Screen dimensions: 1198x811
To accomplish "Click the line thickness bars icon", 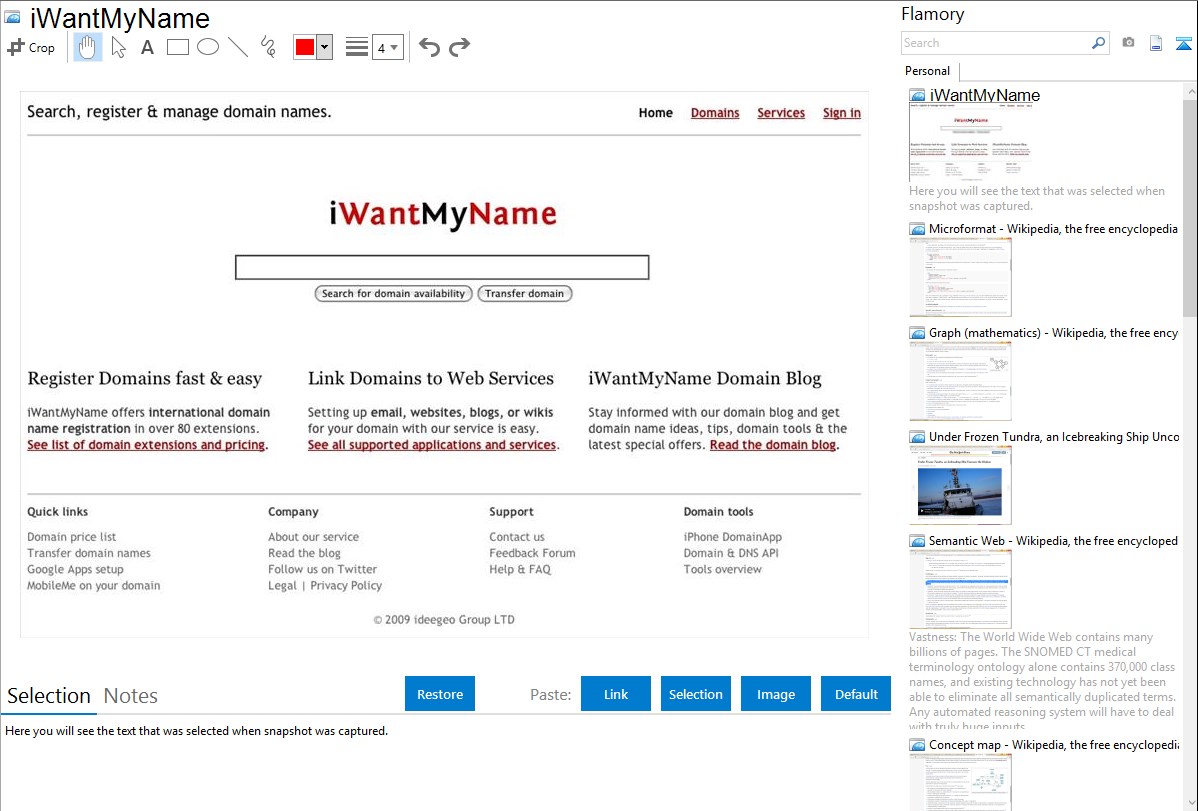I will [357, 47].
